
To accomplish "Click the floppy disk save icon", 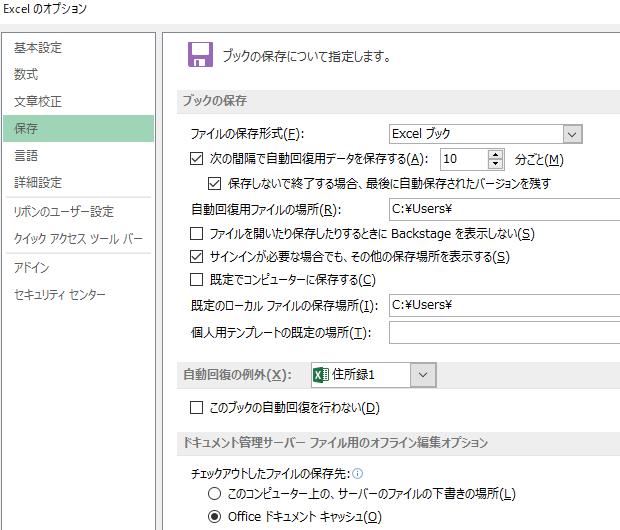I will [201, 55].
